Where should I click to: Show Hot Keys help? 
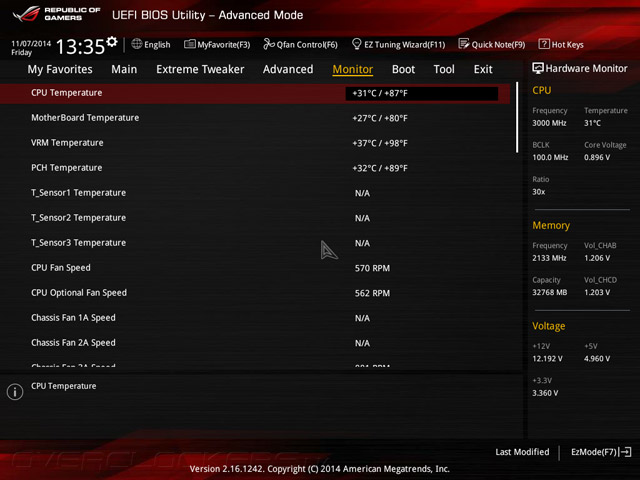tap(567, 44)
